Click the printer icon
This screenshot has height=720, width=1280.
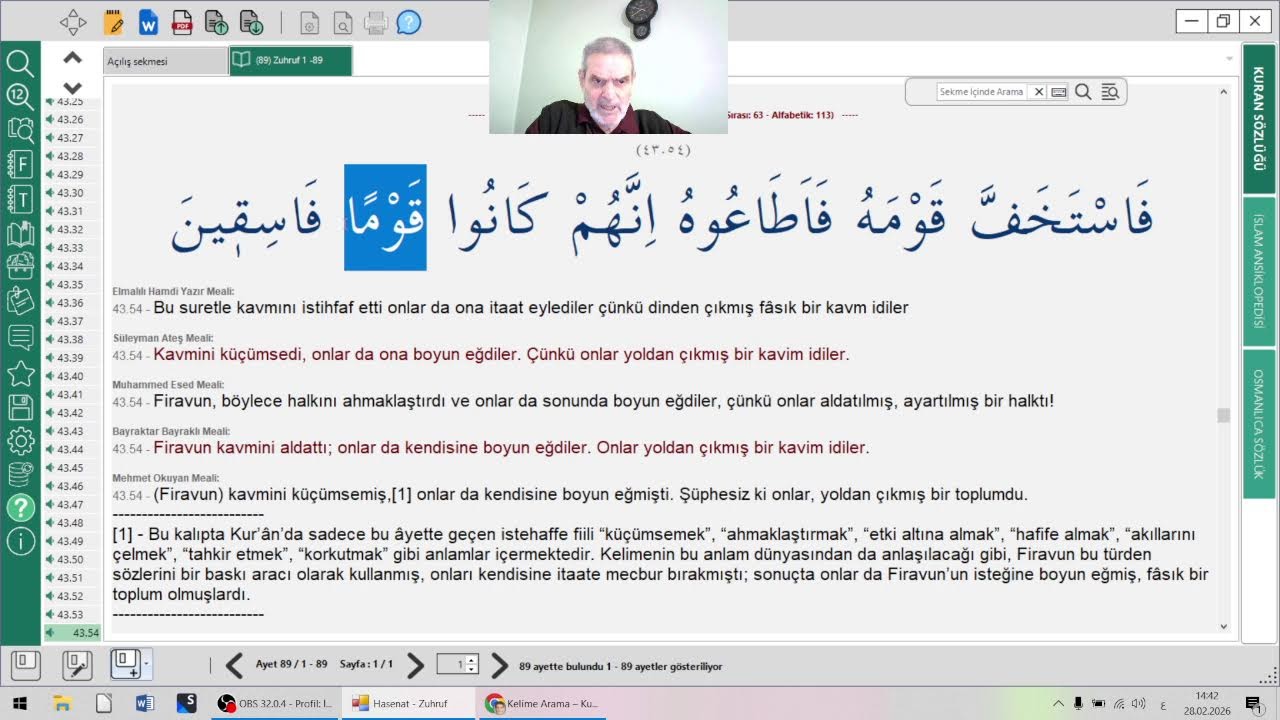coord(375,22)
